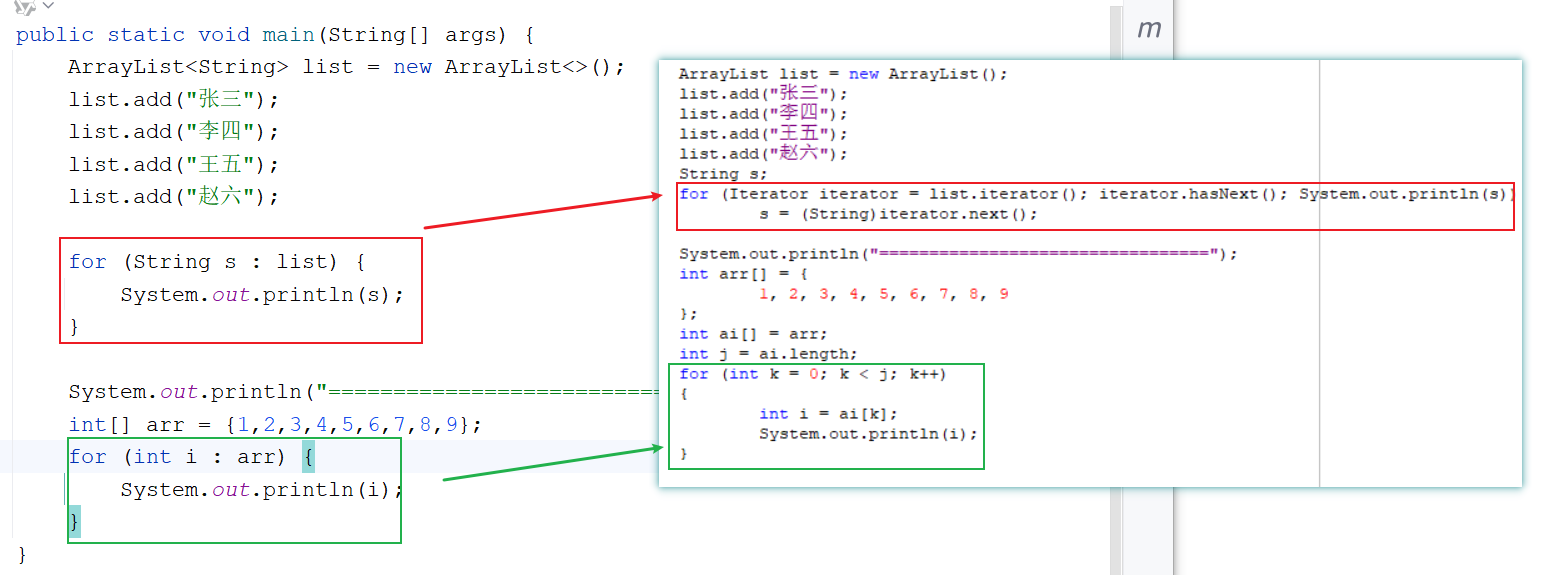Click the faded assistant icon above main method
Image resolution: width=1553 pixels, height=575 pixels.
[x=24, y=7]
